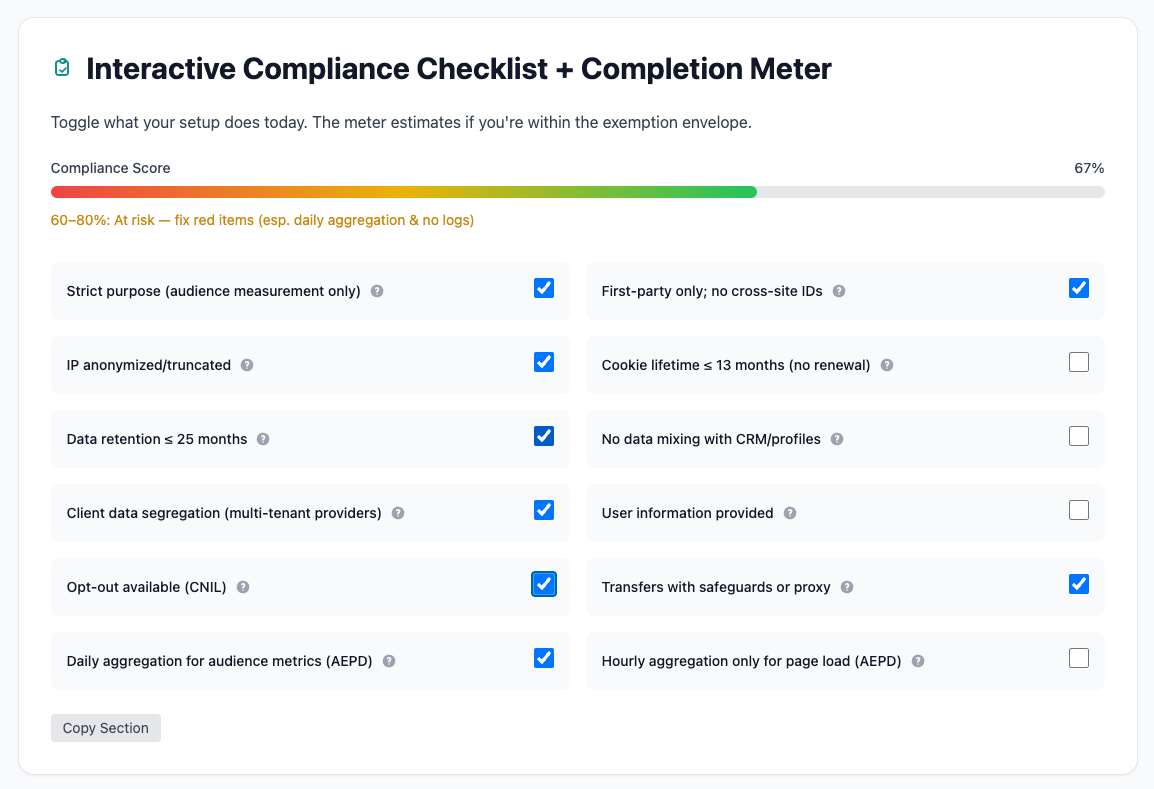Enable Cookie lifetime ≤ 13 months
Image resolution: width=1154 pixels, height=789 pixels.
point(1078,361)
